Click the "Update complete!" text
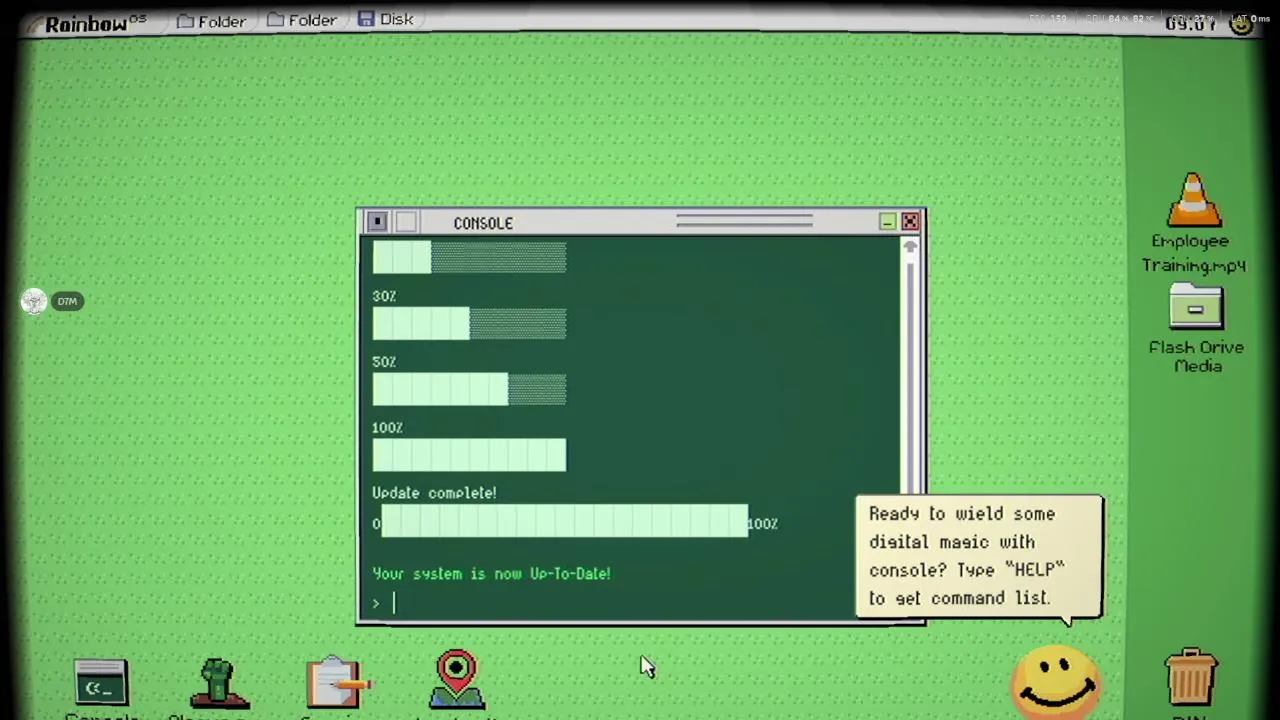Screen dimensions: 1280x720 (434, 493)
